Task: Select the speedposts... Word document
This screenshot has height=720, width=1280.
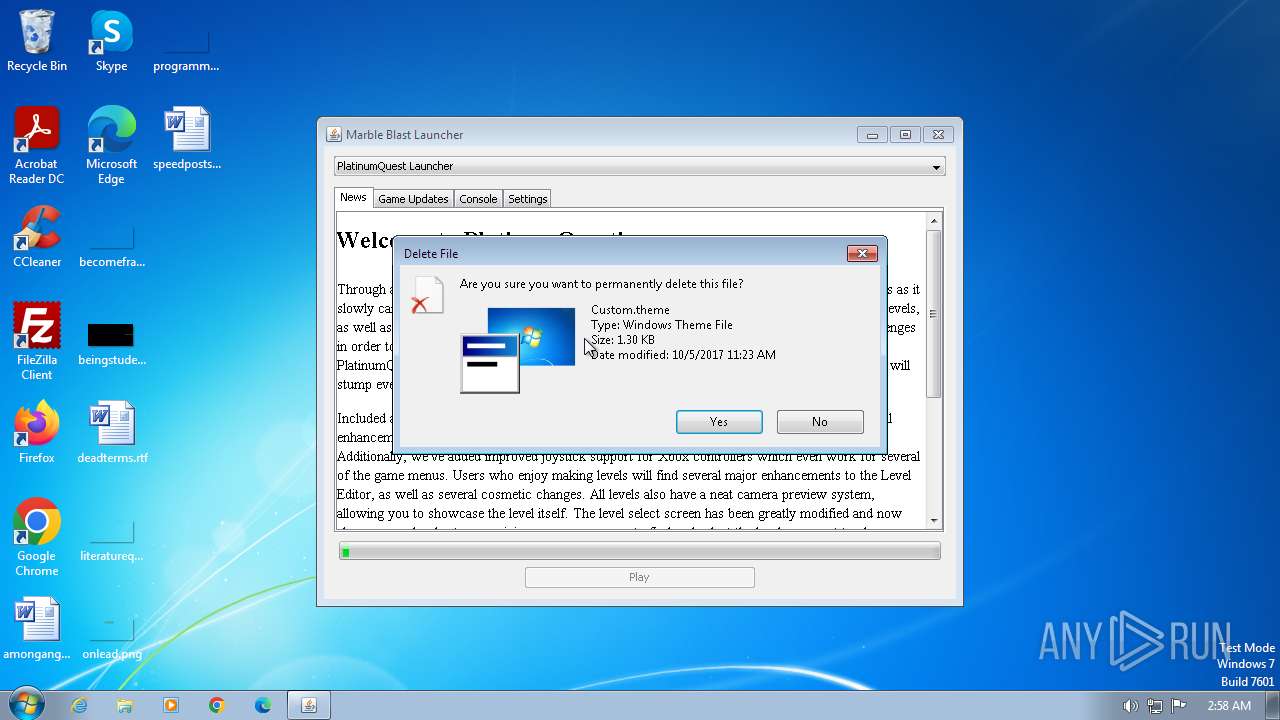Action: [187, 139]
